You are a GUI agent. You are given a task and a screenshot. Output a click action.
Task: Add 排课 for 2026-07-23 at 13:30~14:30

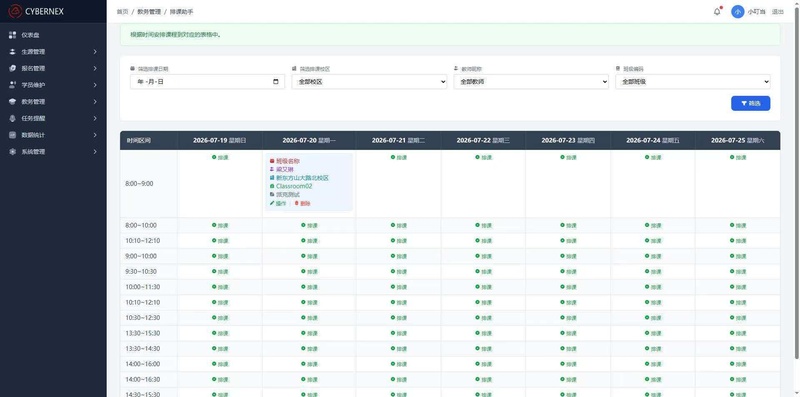coord(568,349)
